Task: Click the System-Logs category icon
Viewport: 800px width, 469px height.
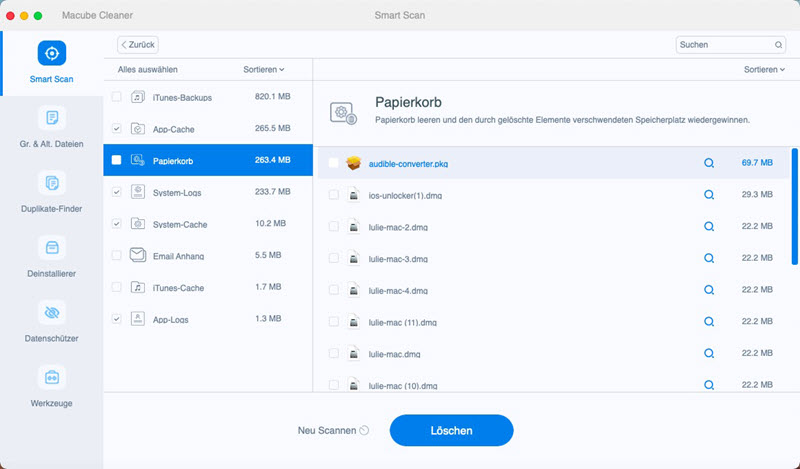Action: point(138,191)
